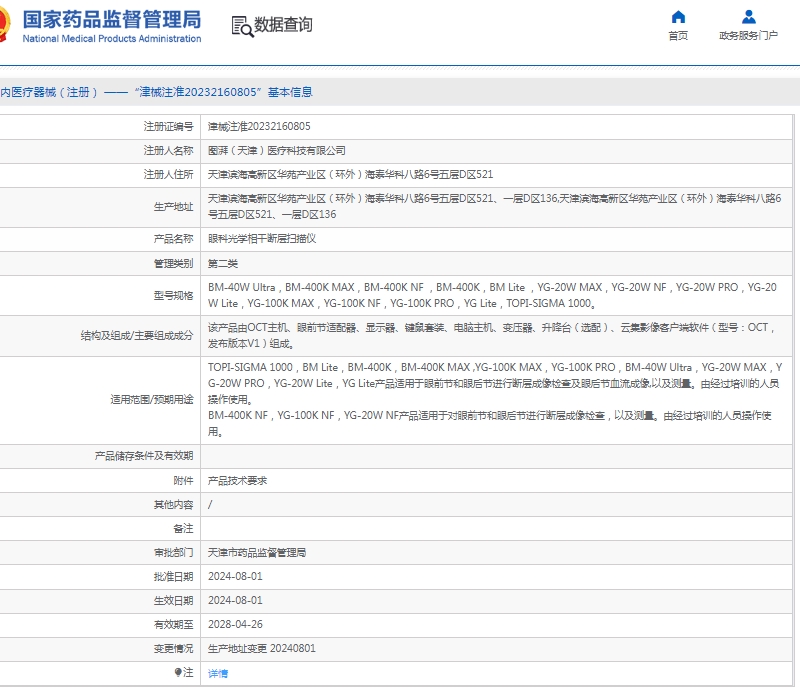Click the 注册证编号 label
800x693 pixels.
pyautogui.click(x=168, y=127)
